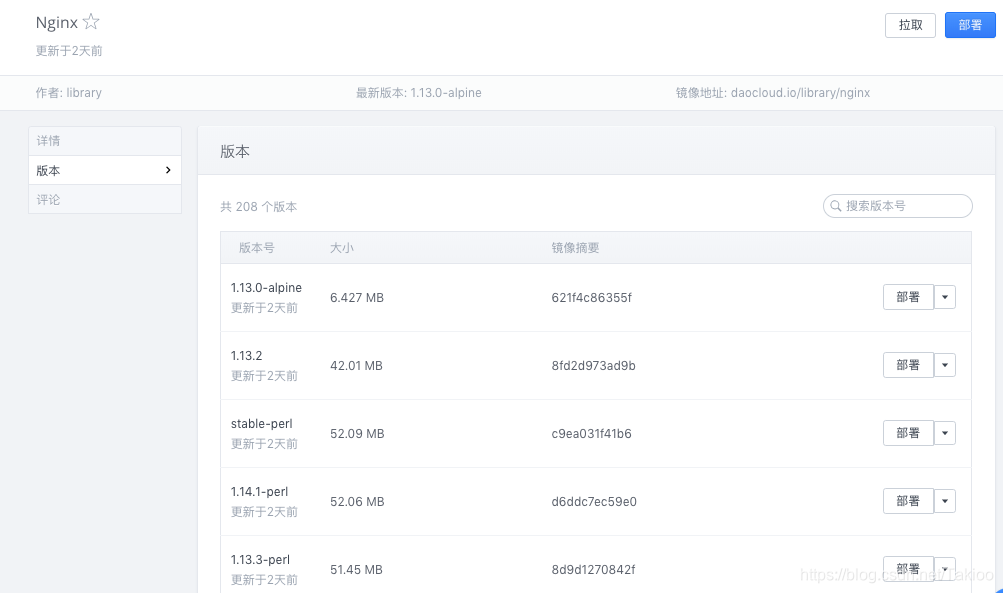Expand dropdown next to 1.13.3-perl deploy

945,569
